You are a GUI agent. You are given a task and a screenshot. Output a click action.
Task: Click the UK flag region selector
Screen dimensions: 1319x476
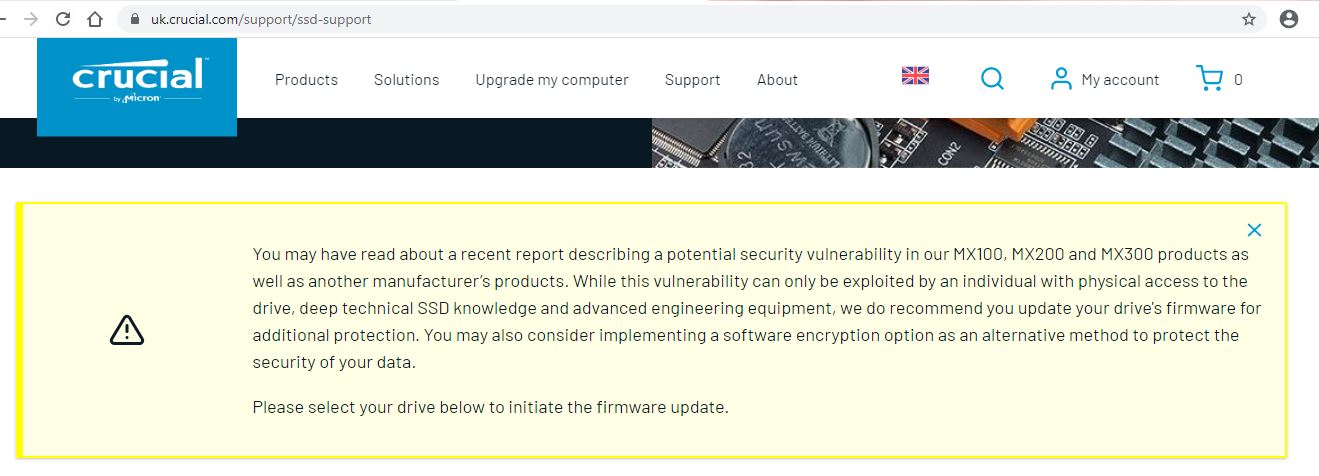[915, 75]
